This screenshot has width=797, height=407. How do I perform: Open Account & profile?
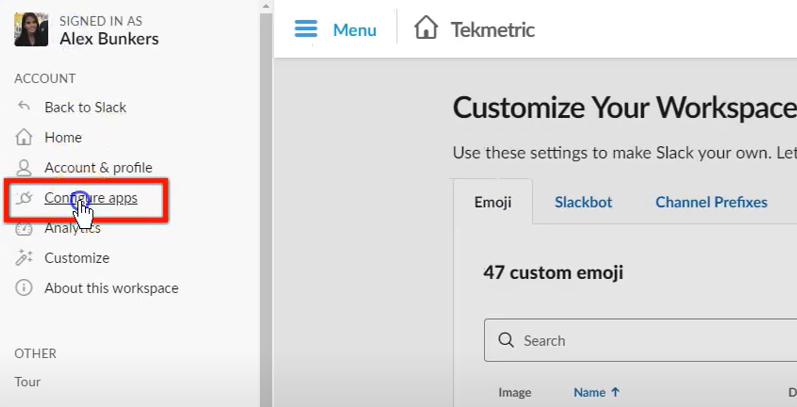click(x=98, y=168)
